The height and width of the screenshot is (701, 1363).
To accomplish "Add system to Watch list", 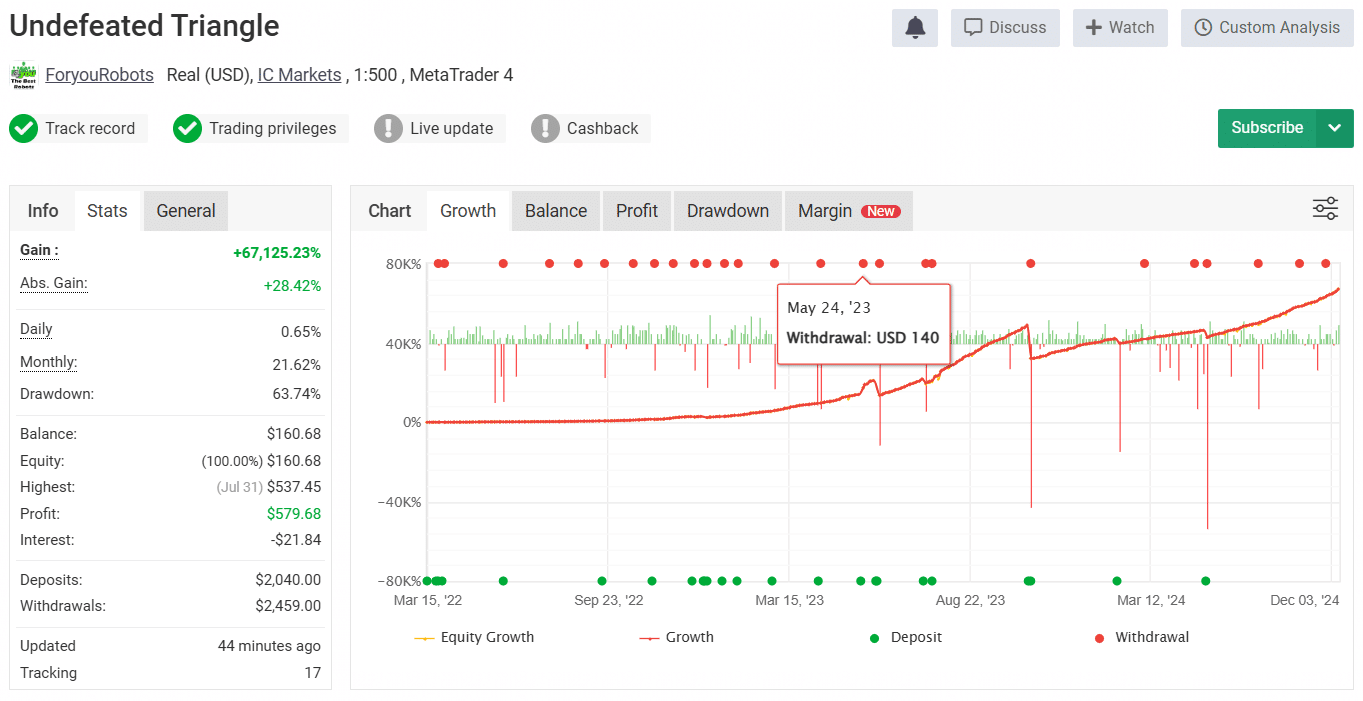I will pyautogui.click(x=1120, y=28).
